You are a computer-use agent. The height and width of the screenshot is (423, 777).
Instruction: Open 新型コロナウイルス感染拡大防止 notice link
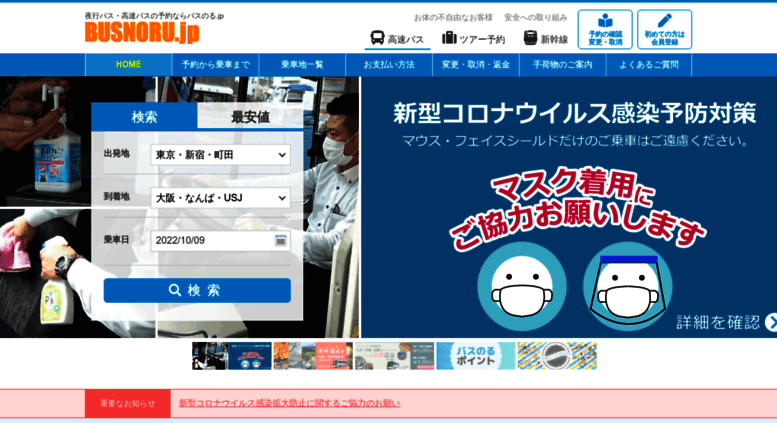289,403
